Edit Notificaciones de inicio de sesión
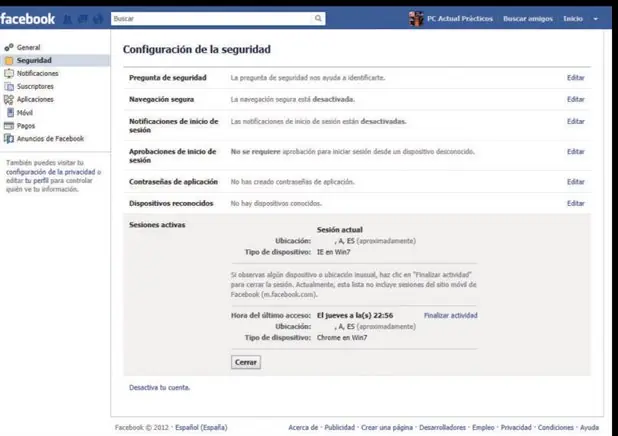The image size is (618, 436). pos(575,121)
